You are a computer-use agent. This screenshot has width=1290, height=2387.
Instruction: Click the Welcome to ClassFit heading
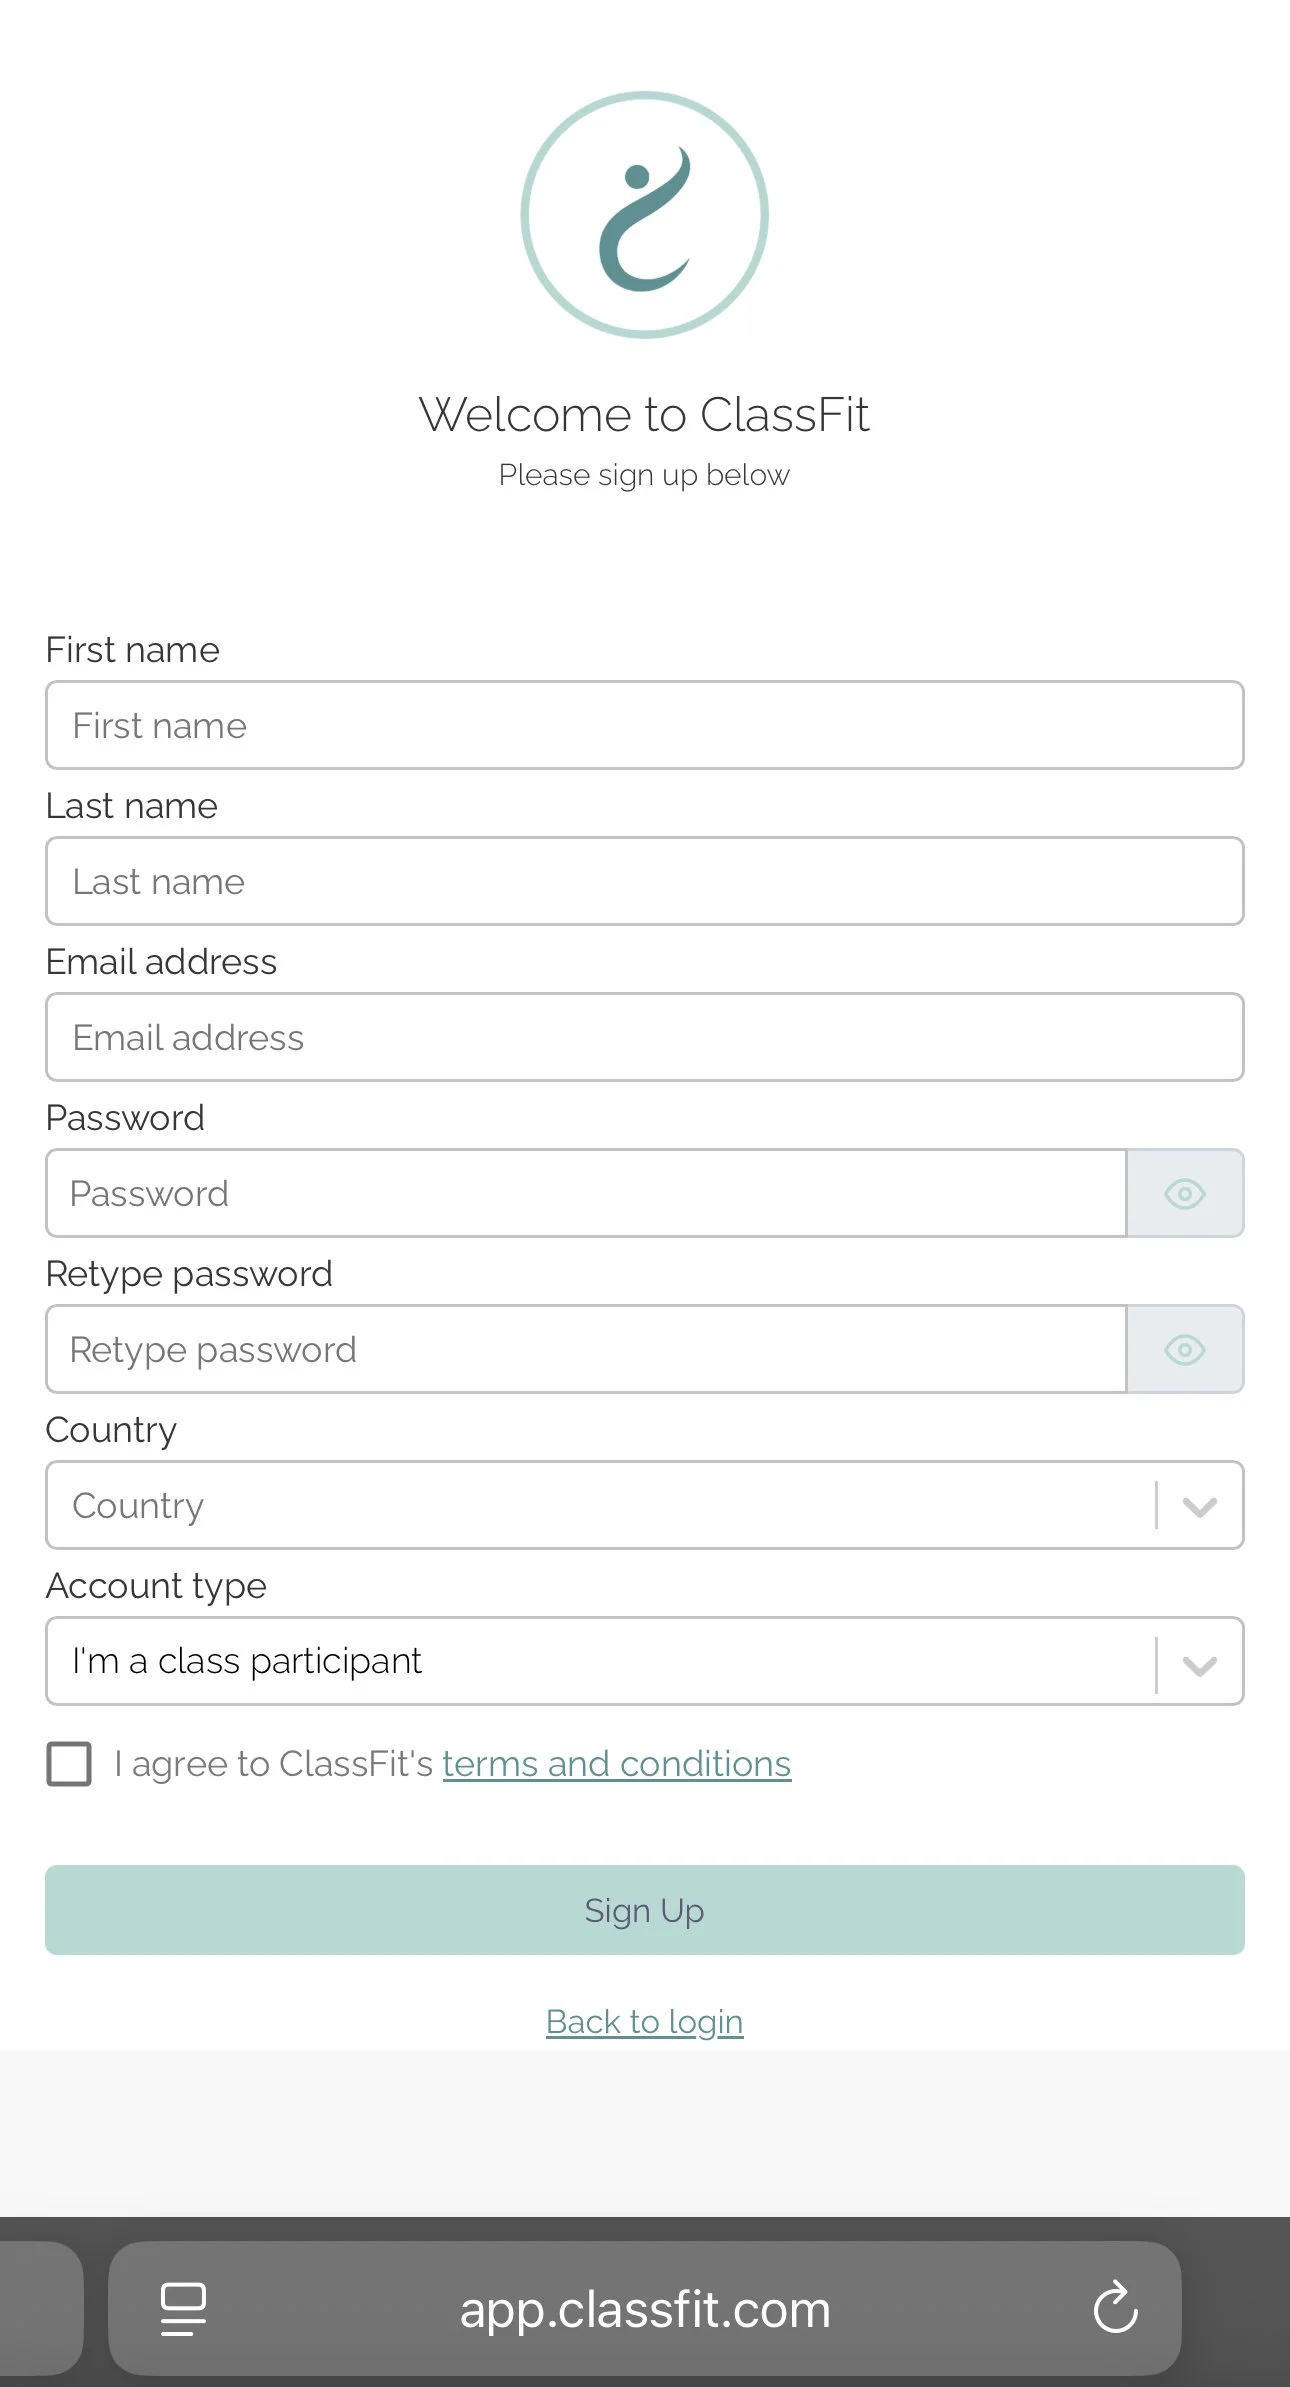pyautogui.click(x=645, y=415)
